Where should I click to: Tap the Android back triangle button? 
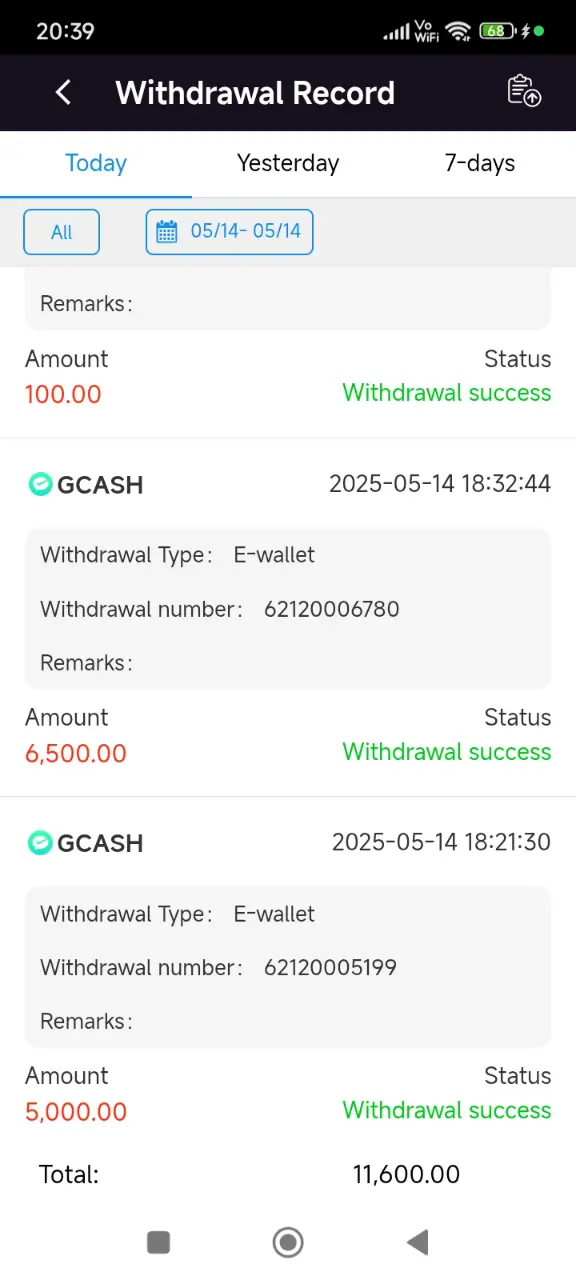pos(418,1242)
